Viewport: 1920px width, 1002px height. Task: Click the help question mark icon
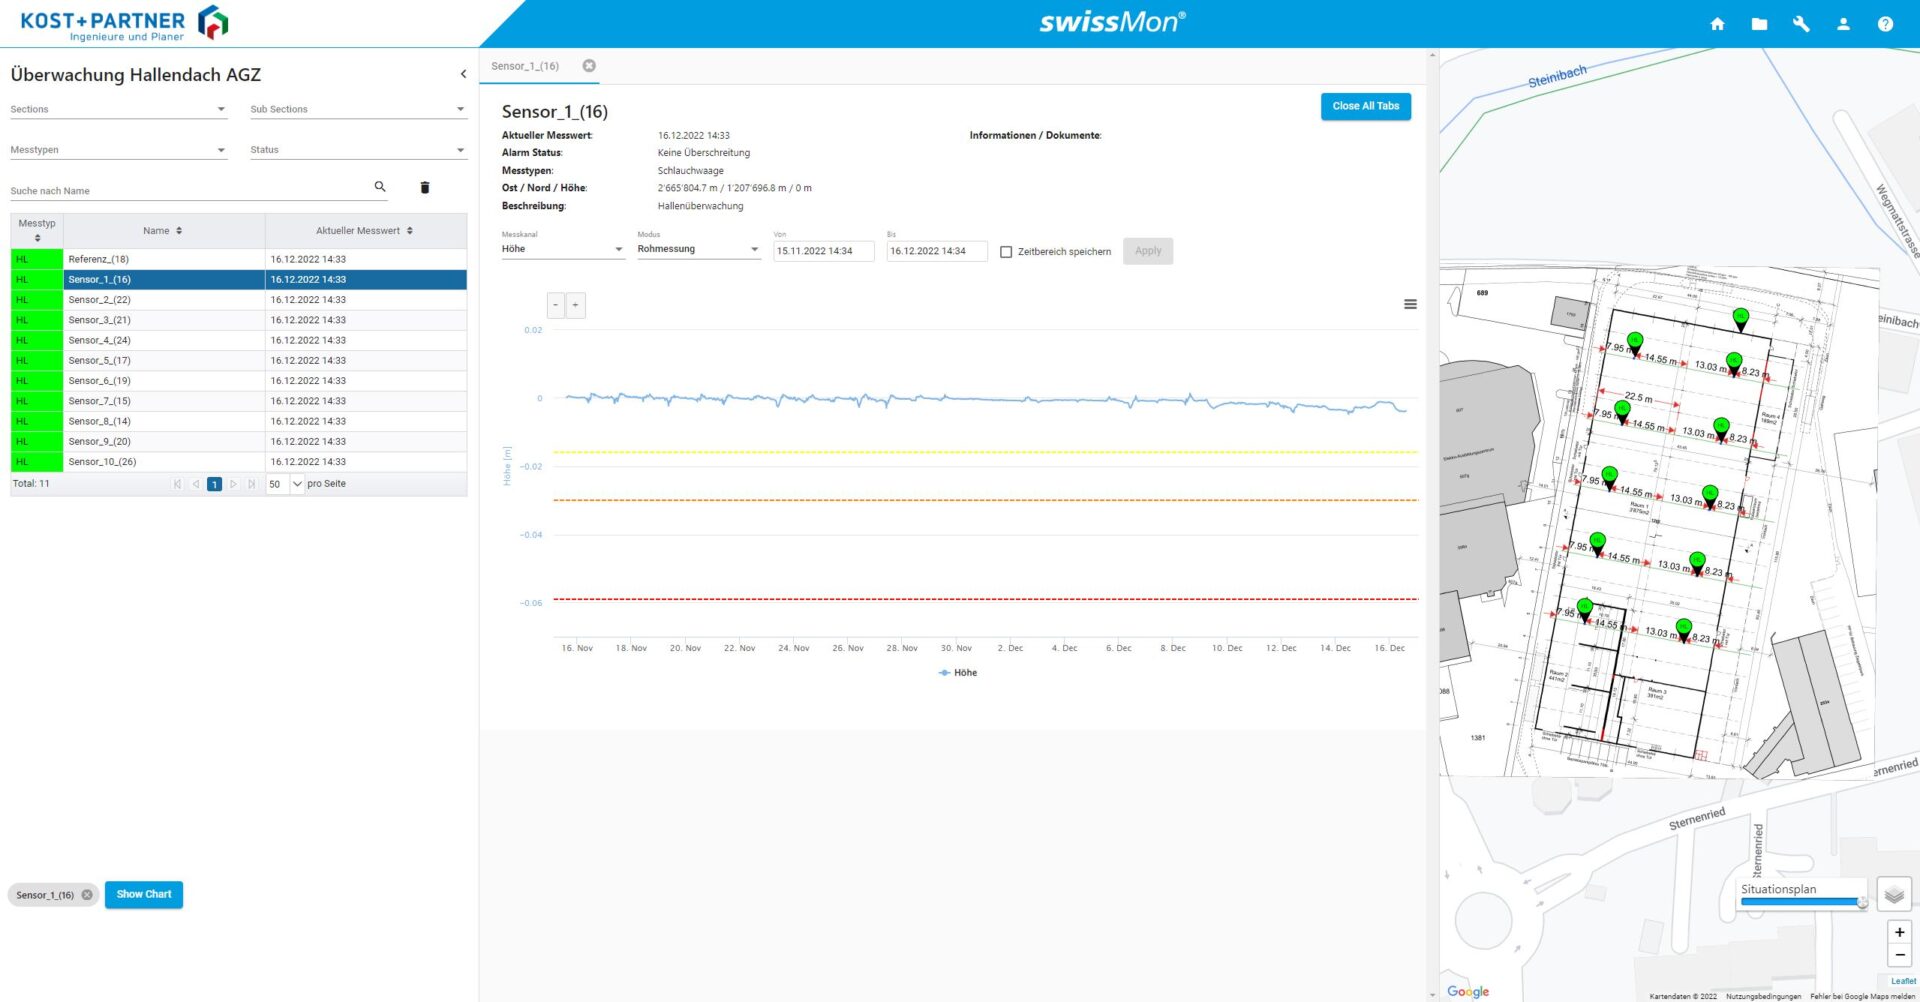[1885, 24]
